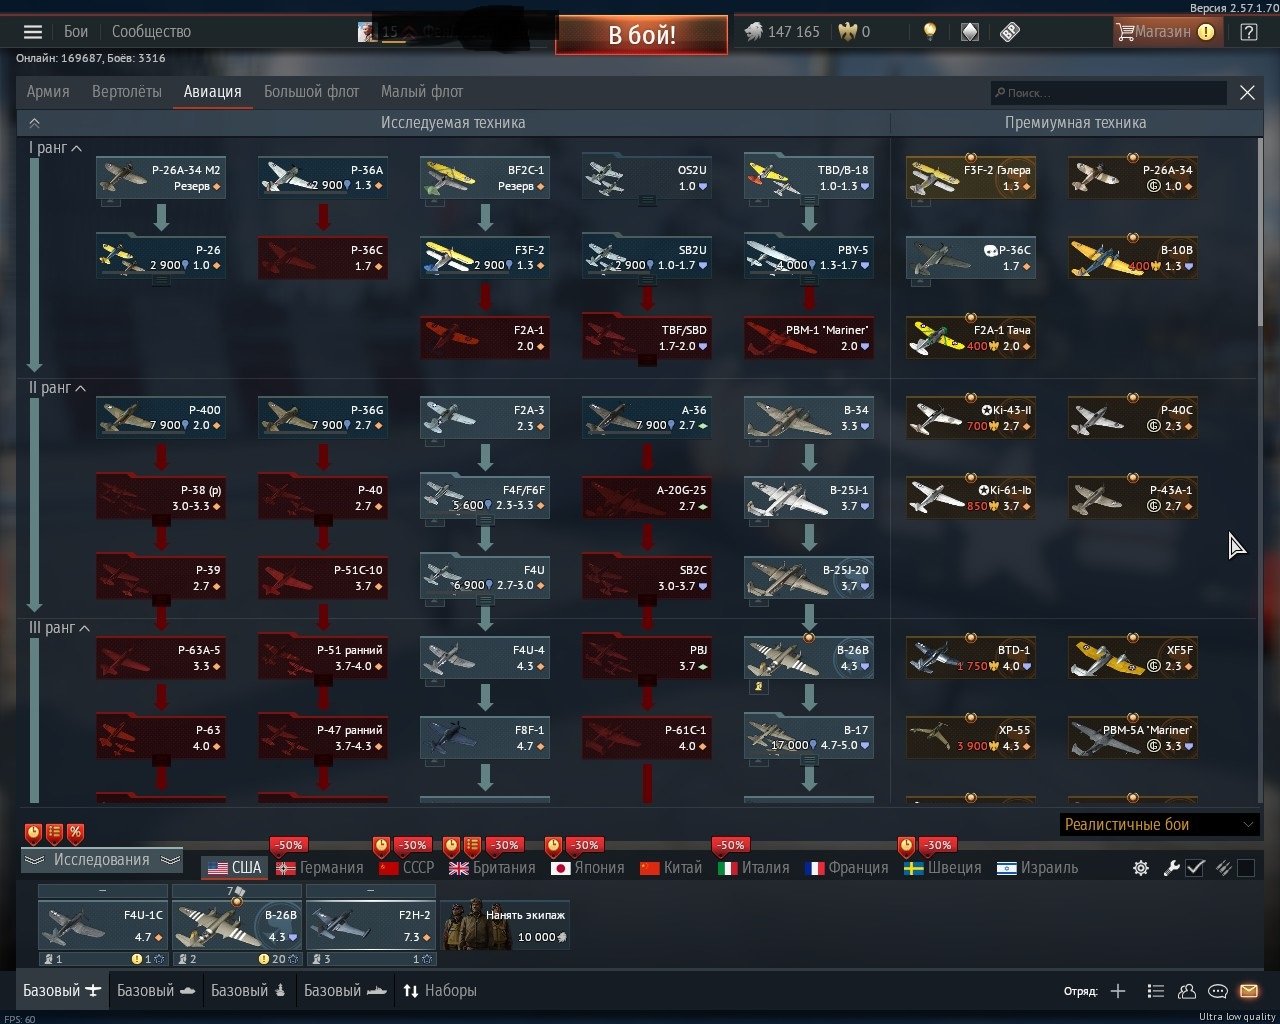
Task: Select the Базовый aircraft preset tab
Action: [63, 991]
